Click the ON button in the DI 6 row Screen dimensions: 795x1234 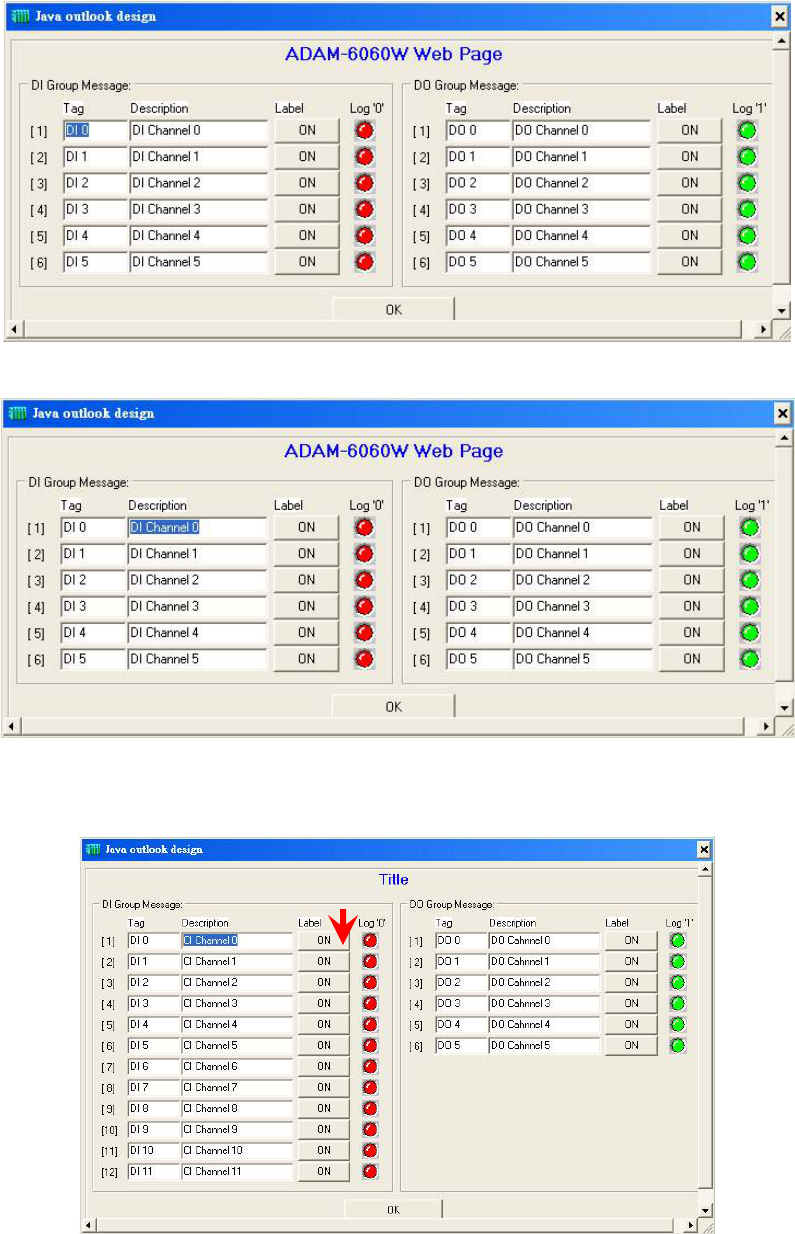(324, 1066)
